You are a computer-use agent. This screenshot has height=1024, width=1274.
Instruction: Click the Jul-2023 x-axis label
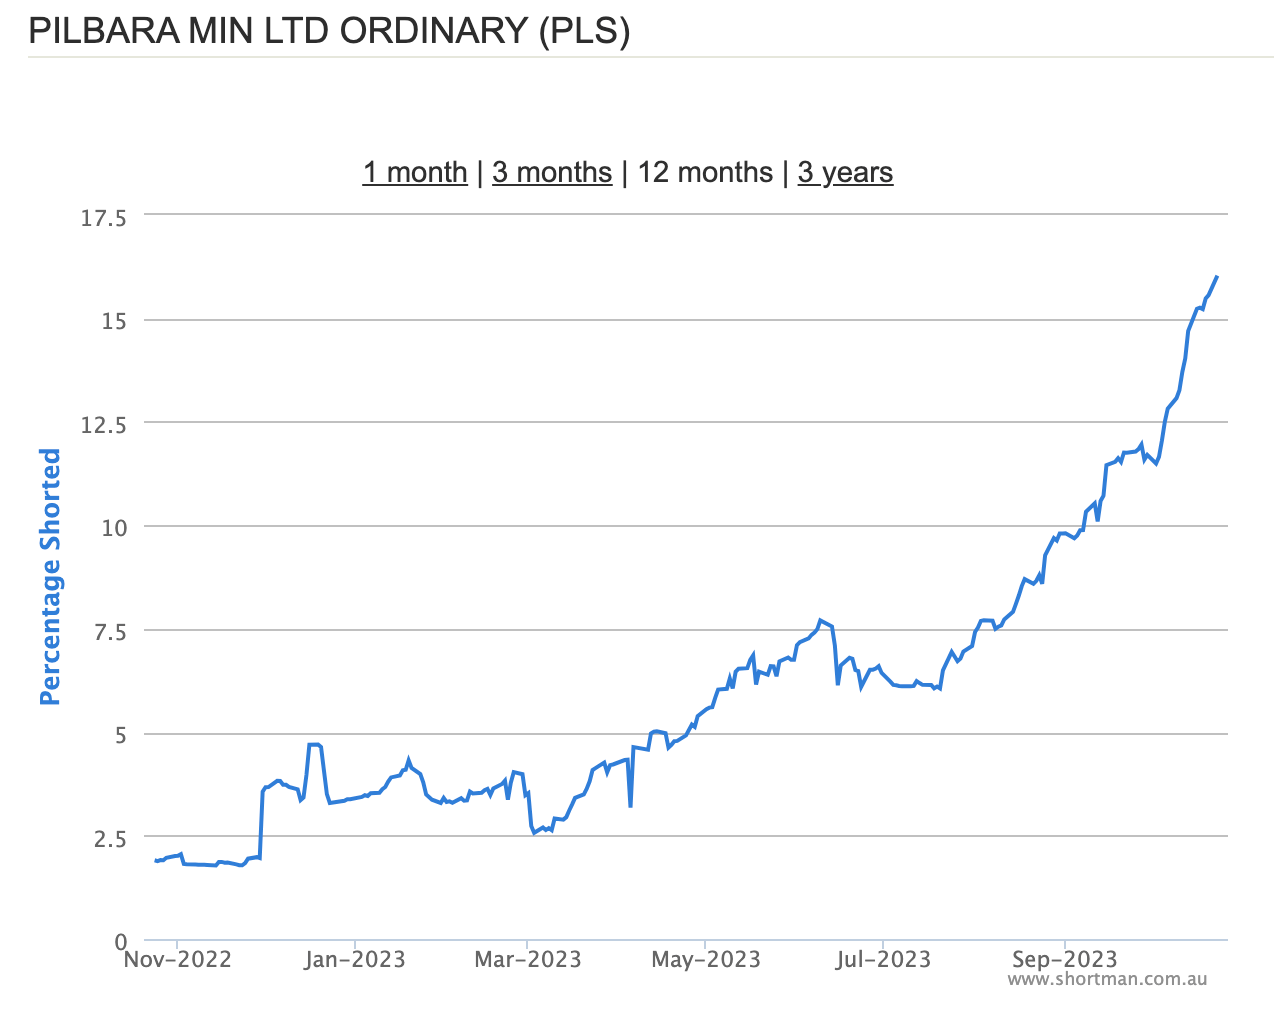click(883, 960)
